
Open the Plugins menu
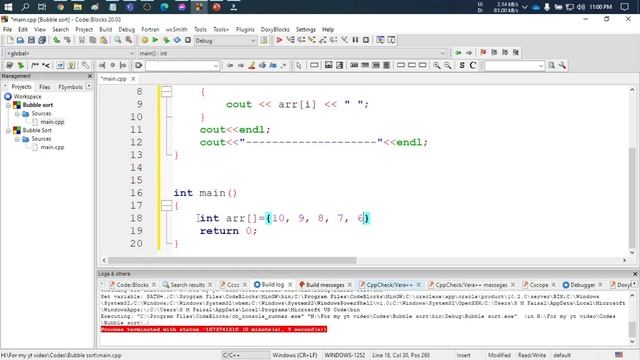(245, 29)
